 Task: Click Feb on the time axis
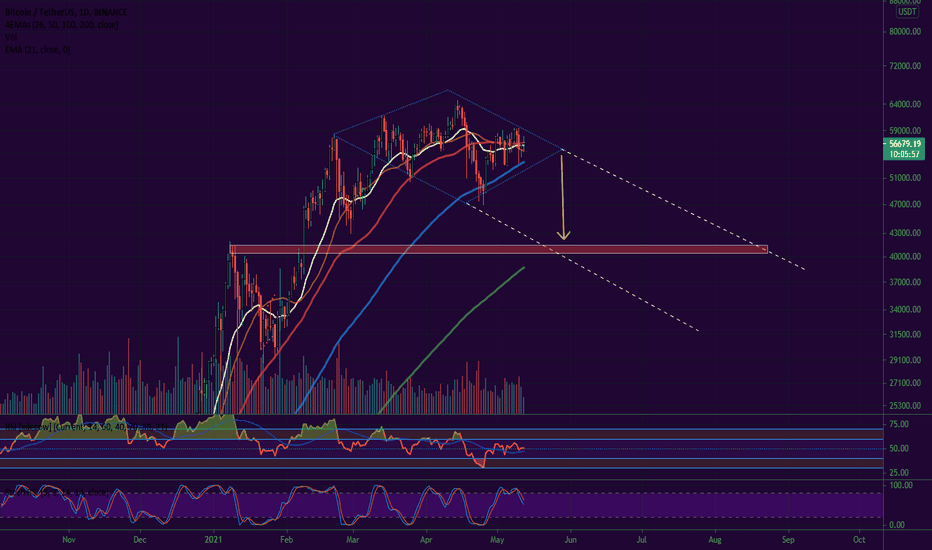click(286, 540)
